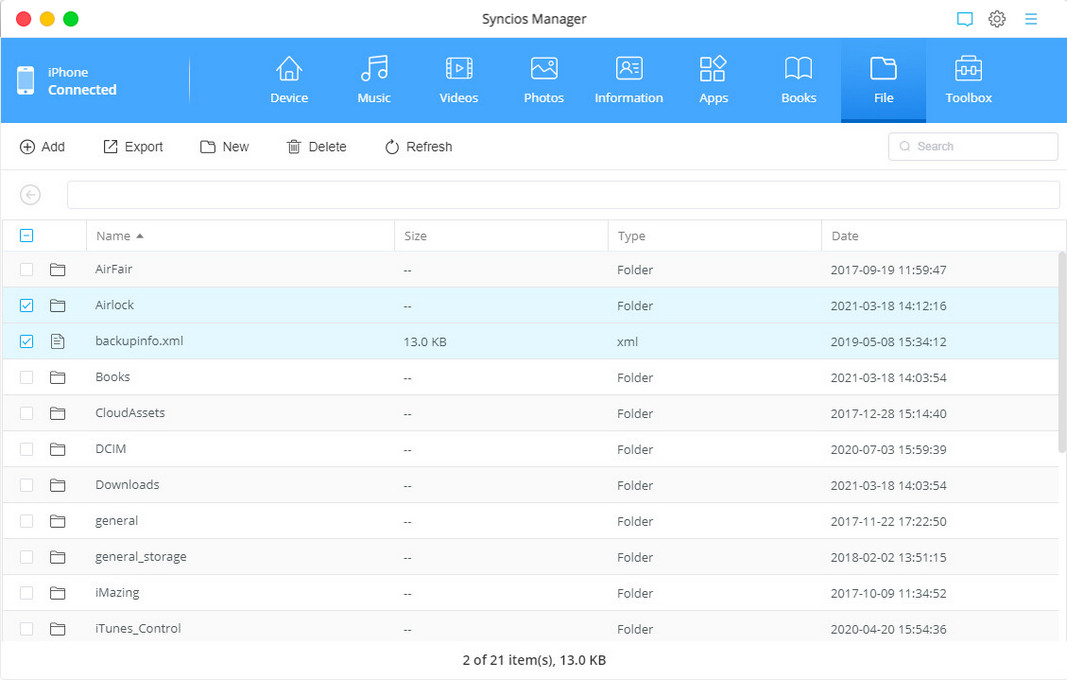Export the selected items
Screen dimensions: 1067x680
pyautogui.click(x=133, y=146)
